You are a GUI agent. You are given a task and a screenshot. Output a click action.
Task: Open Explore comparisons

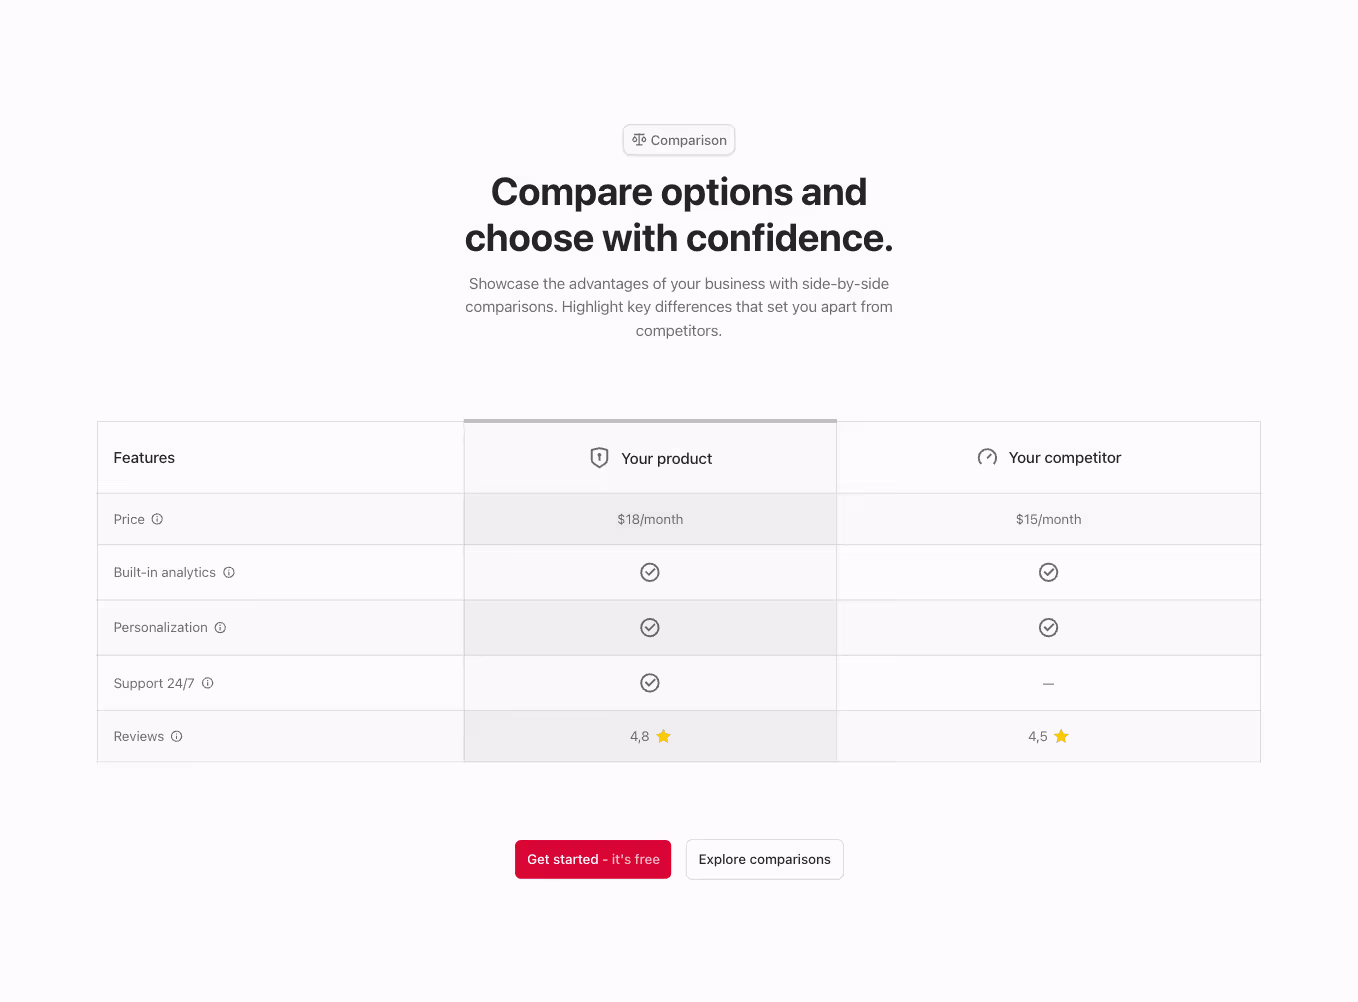(764, 859)
